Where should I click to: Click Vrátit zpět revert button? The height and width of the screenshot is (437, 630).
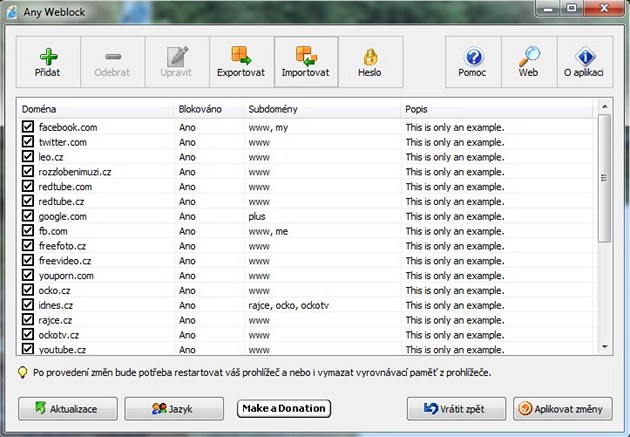click(456, 409)
